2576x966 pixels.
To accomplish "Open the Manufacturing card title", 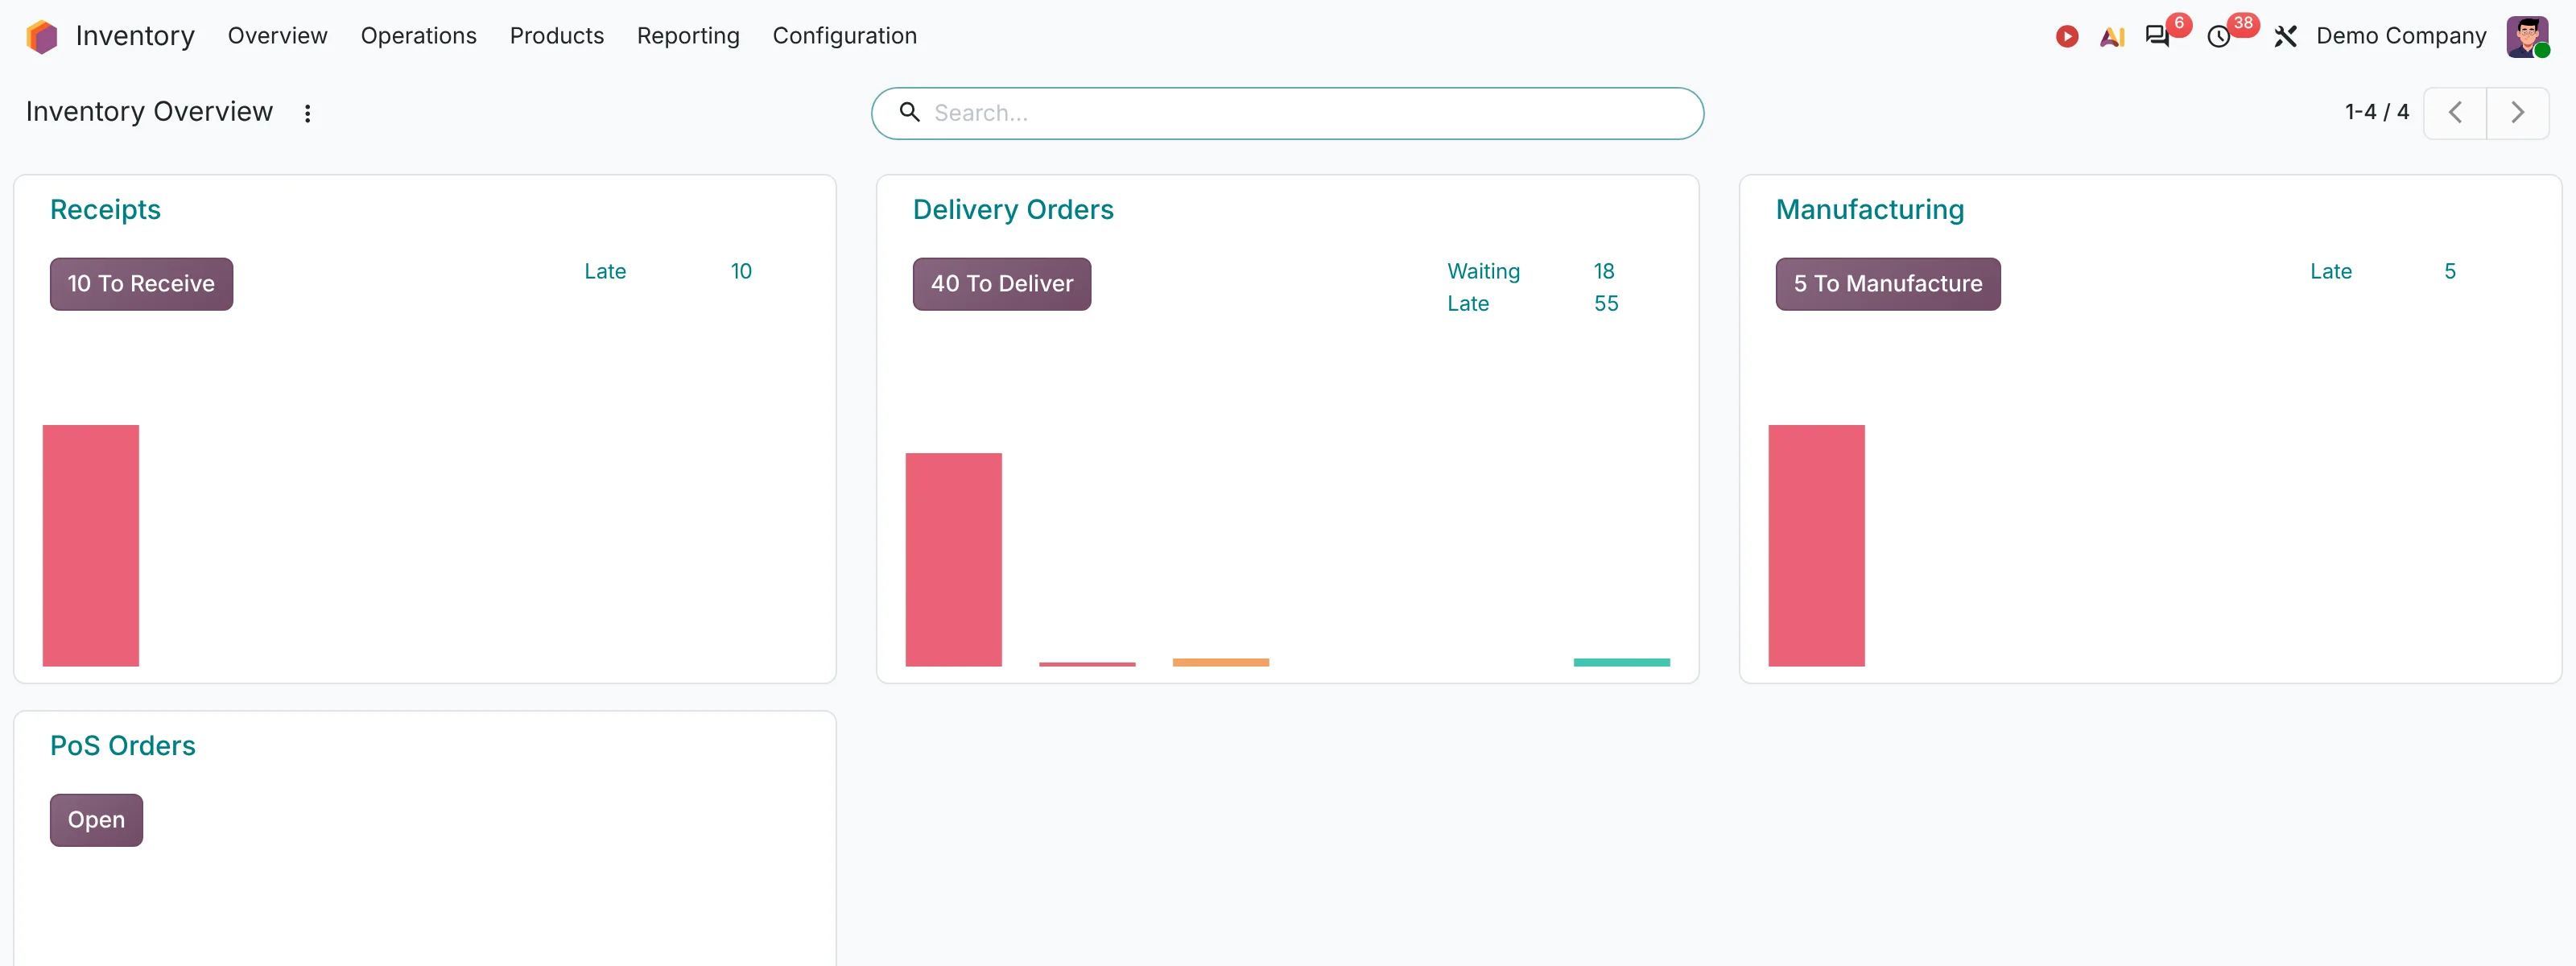I will point(1869,210).
